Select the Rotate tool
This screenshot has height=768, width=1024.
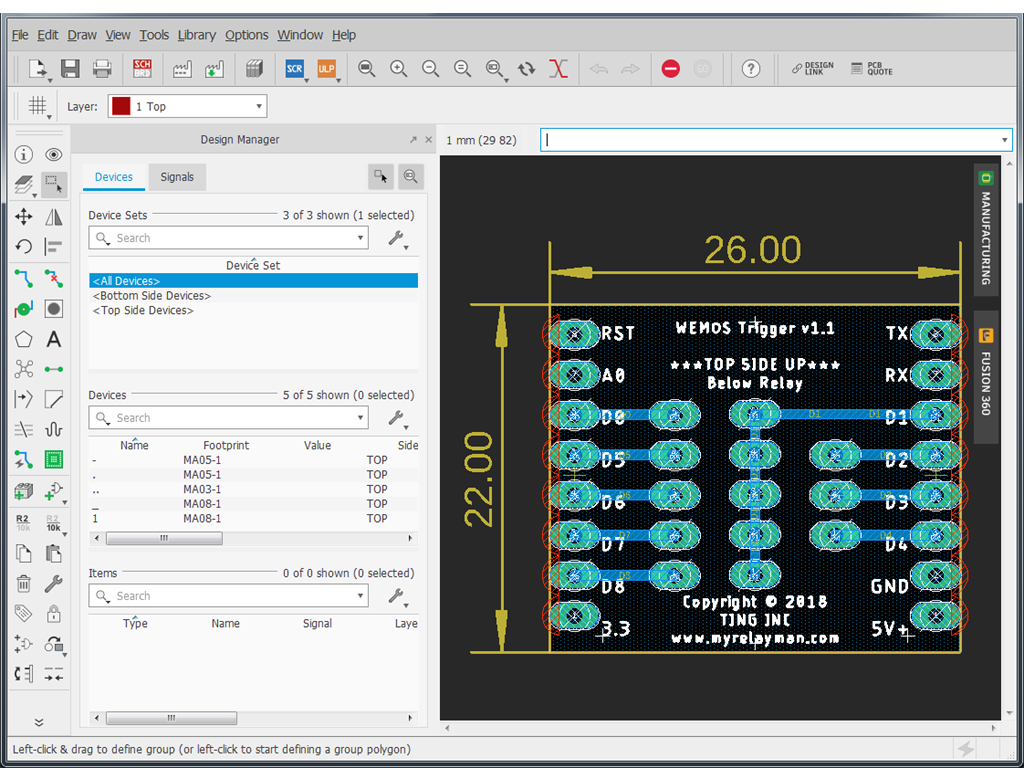pyautogui.click(x=24, y=246)
